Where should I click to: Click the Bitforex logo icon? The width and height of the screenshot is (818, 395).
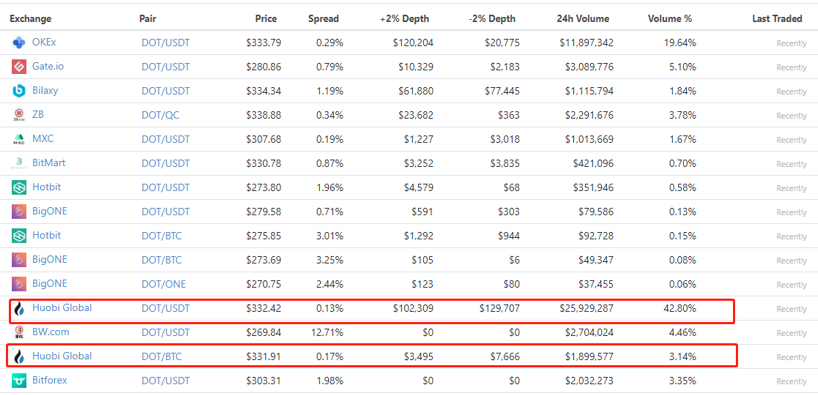pos(19,381)
